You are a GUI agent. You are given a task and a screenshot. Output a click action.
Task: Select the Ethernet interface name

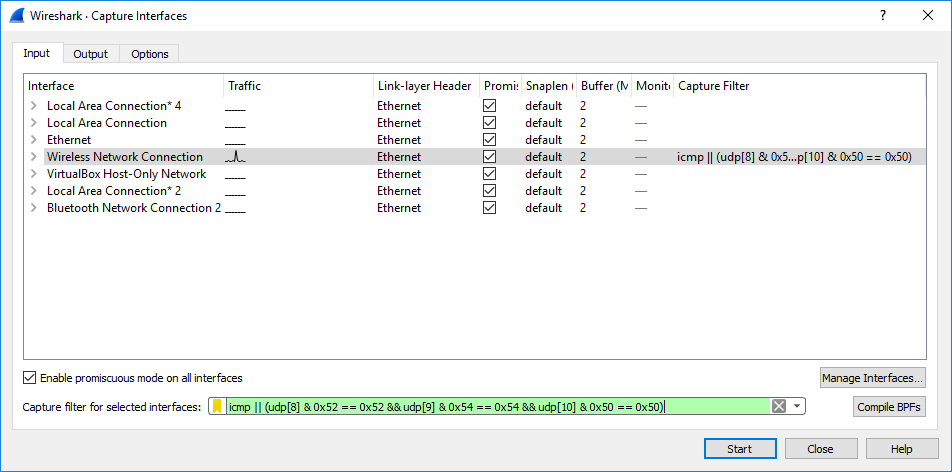(x=69, y=140)
